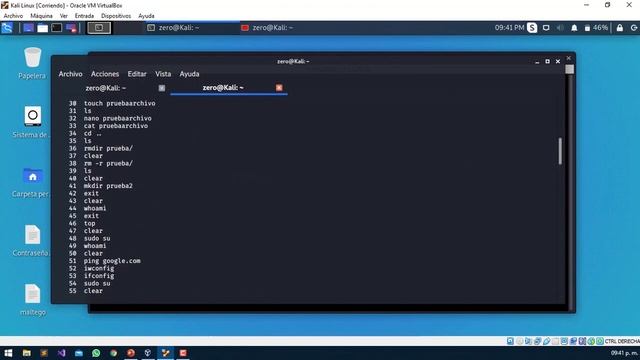Open maltego file on desktop

click(x=32, y=300)
